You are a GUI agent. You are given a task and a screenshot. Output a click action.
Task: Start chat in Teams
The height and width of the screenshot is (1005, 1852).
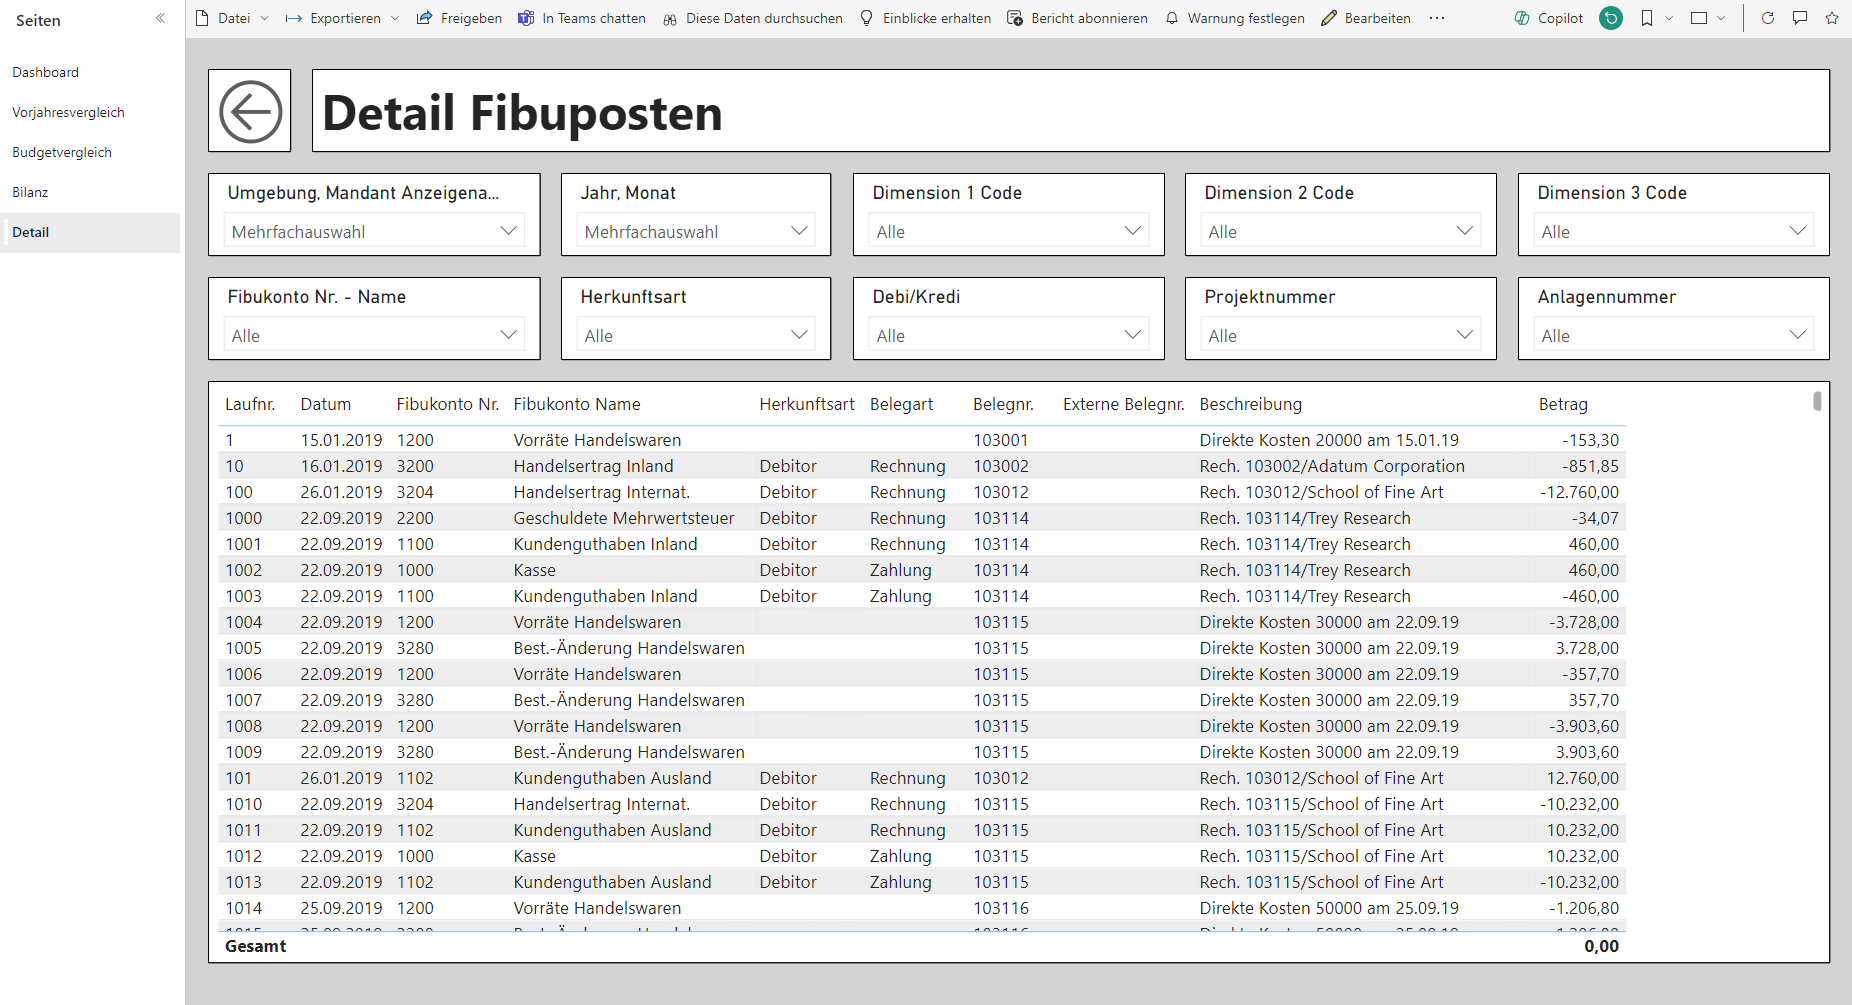(x=582, y=18)
